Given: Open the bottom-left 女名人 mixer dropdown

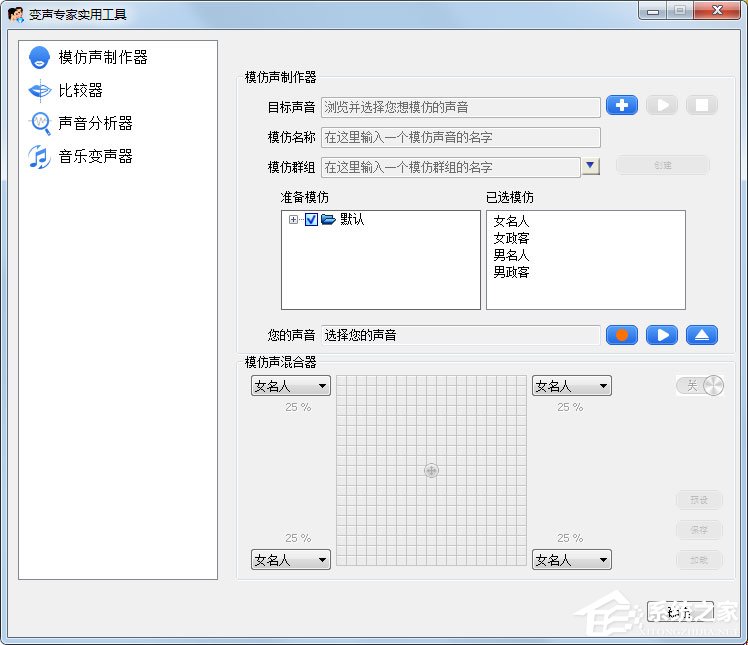Looking at the screenshot, I should (291, 560).
